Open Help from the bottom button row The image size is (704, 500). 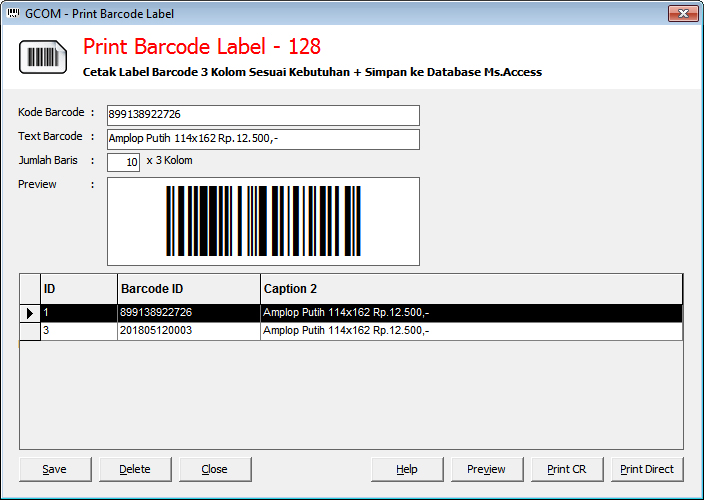coord(407,469)
